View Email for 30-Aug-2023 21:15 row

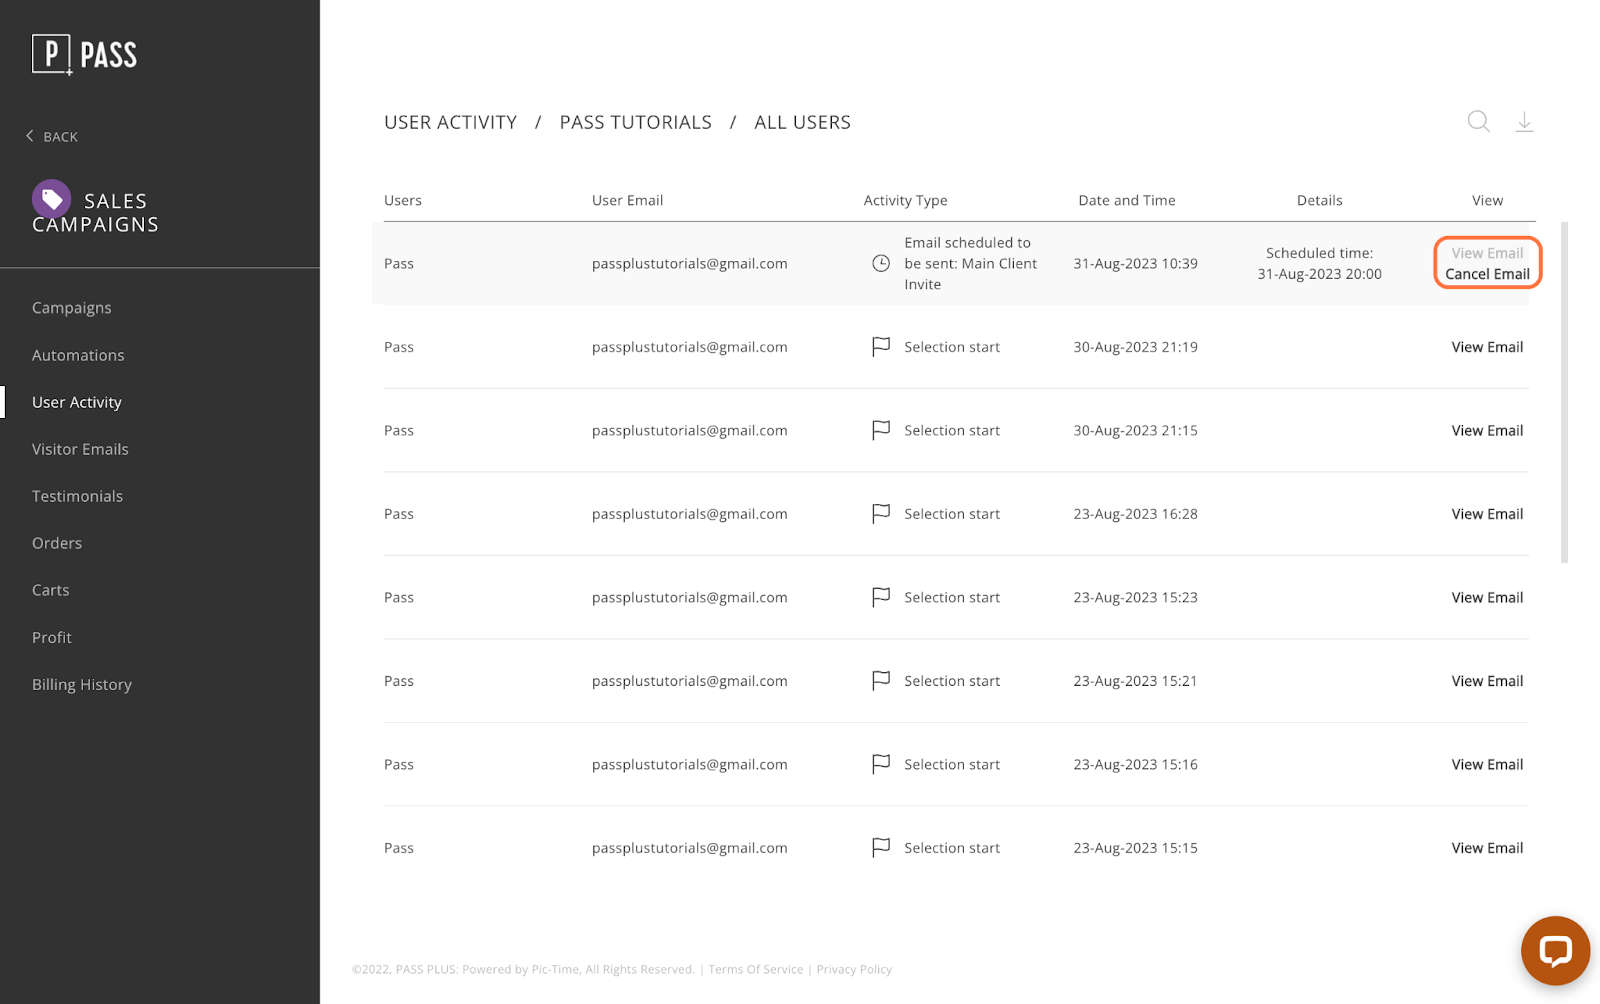(x=1487, y=430)
